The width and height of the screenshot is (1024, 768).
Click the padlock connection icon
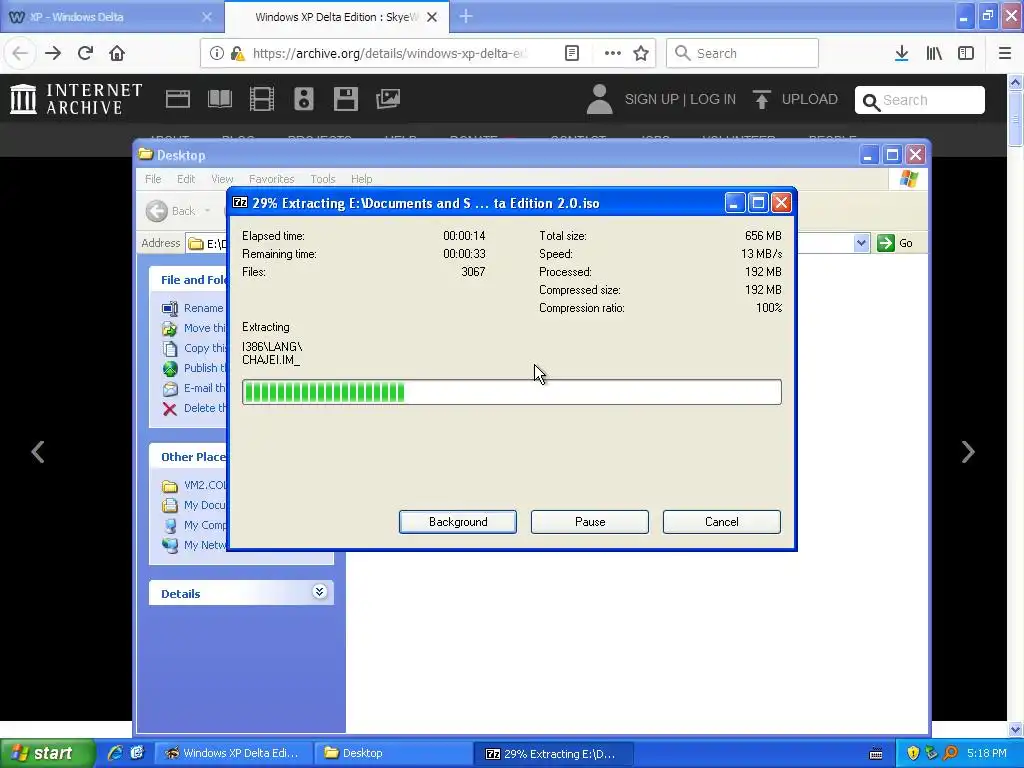click(238, 53)
